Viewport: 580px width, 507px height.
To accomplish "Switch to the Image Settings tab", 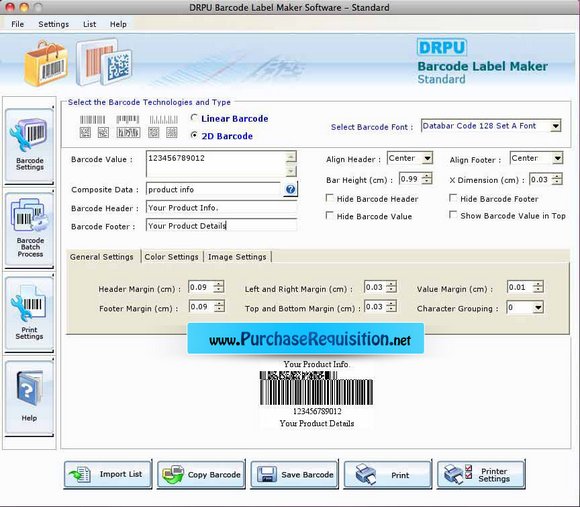I will (x=237, y=257).
